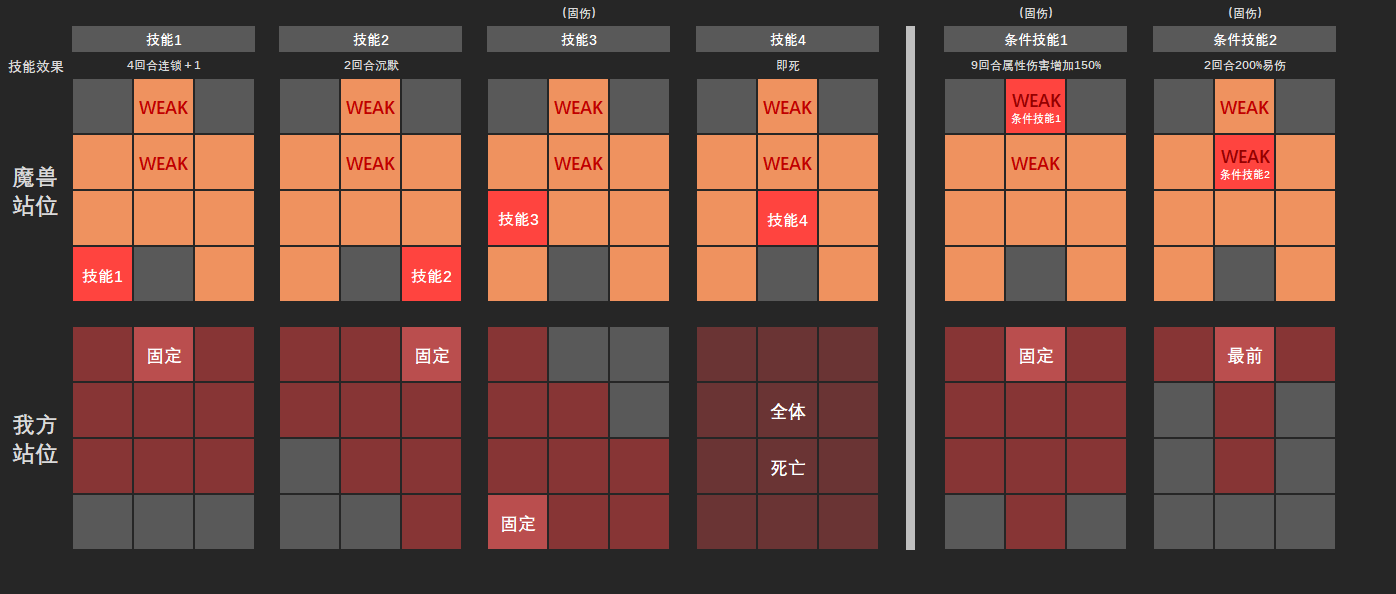
Task: Select the 条件技能1 header
Action: [1035, 40]
